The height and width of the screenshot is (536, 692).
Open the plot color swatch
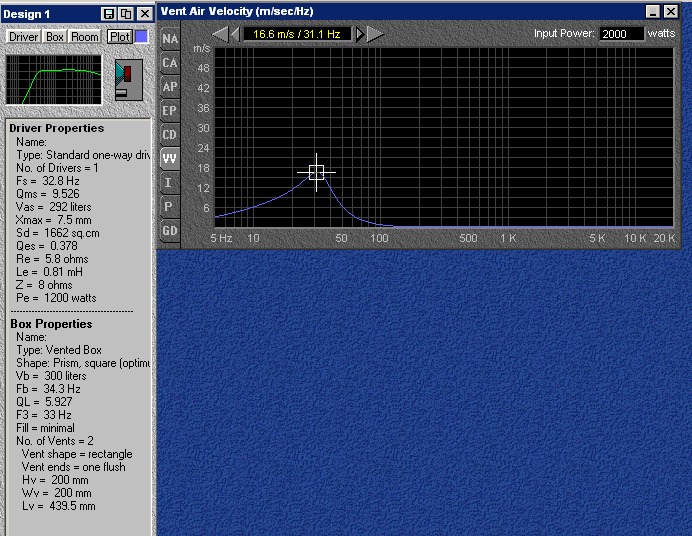click(141, 37)
